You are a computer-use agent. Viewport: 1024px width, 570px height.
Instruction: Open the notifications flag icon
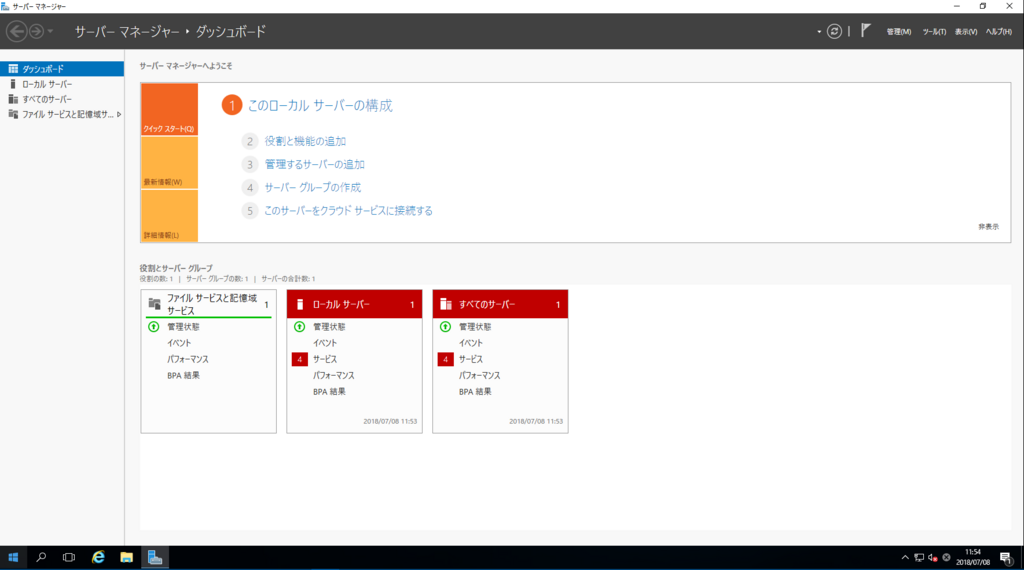(865, 31)
